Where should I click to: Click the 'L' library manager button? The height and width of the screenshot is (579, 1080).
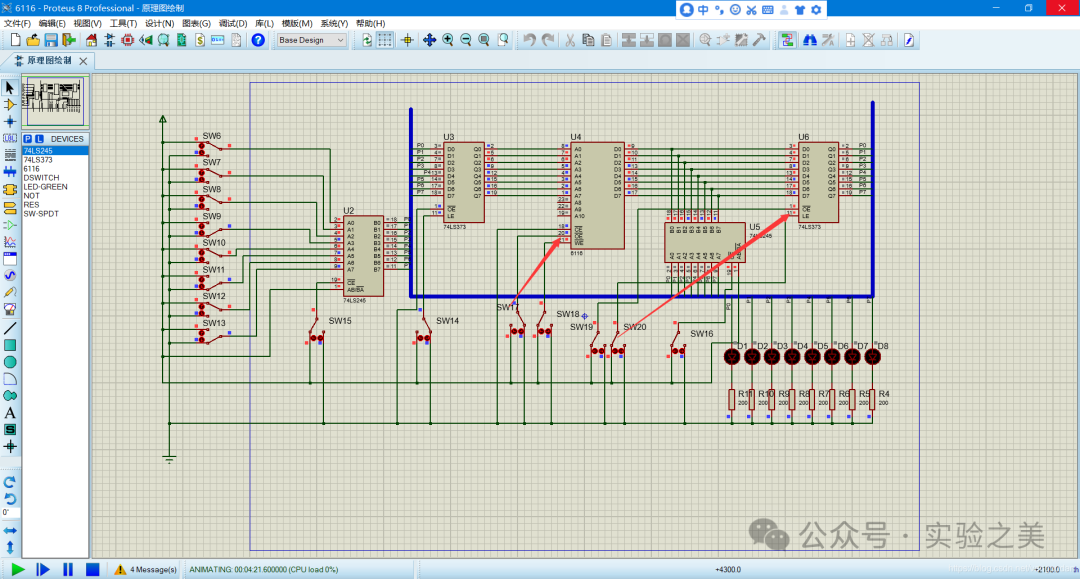coord(39,138)
